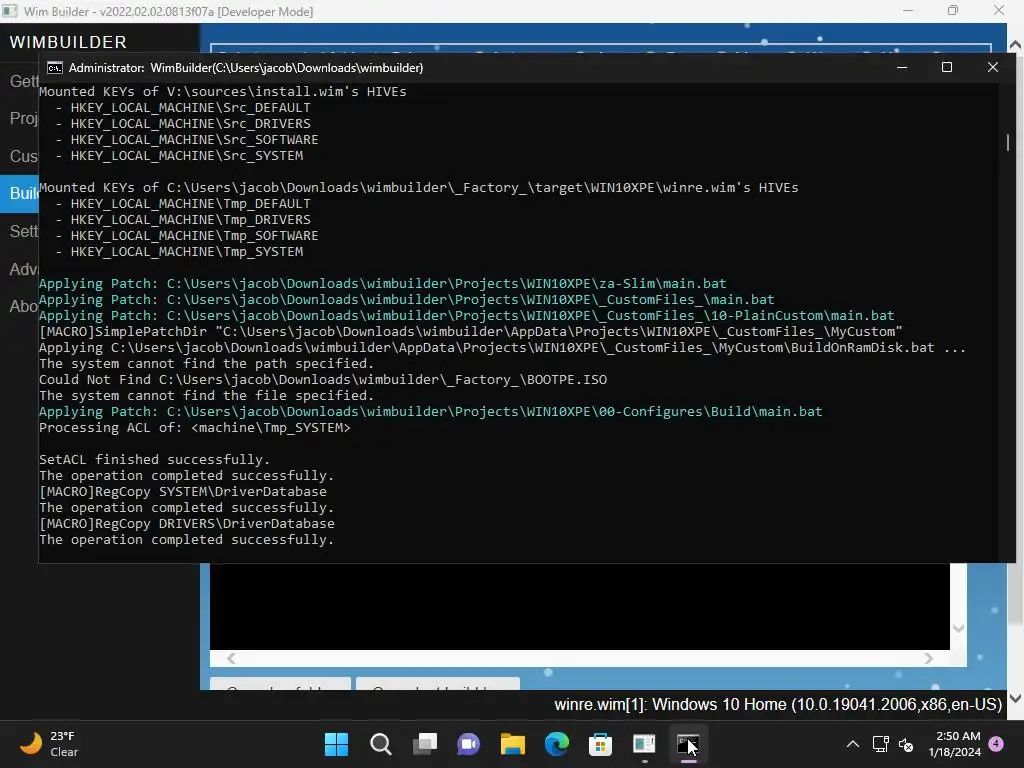Image resolution: width=1024 pixels, height=768 pixels.
Task: Switch to command prompt taskbar icon
Action: [x=688, y=744]
